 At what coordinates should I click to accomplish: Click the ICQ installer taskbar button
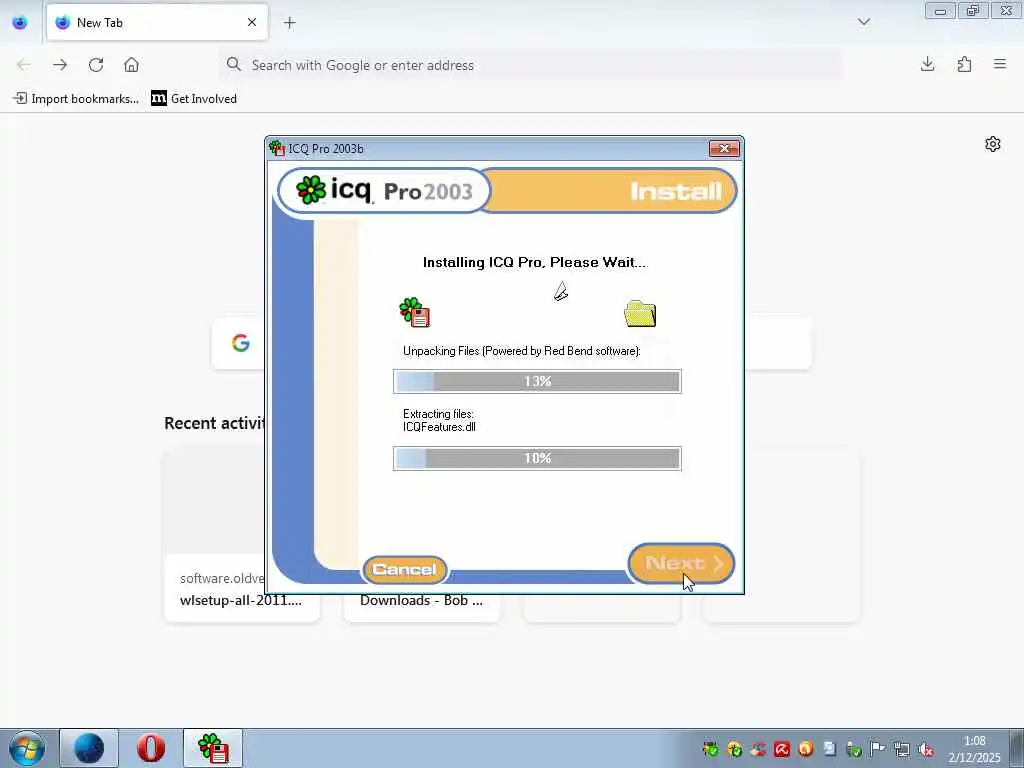(213, 748)
